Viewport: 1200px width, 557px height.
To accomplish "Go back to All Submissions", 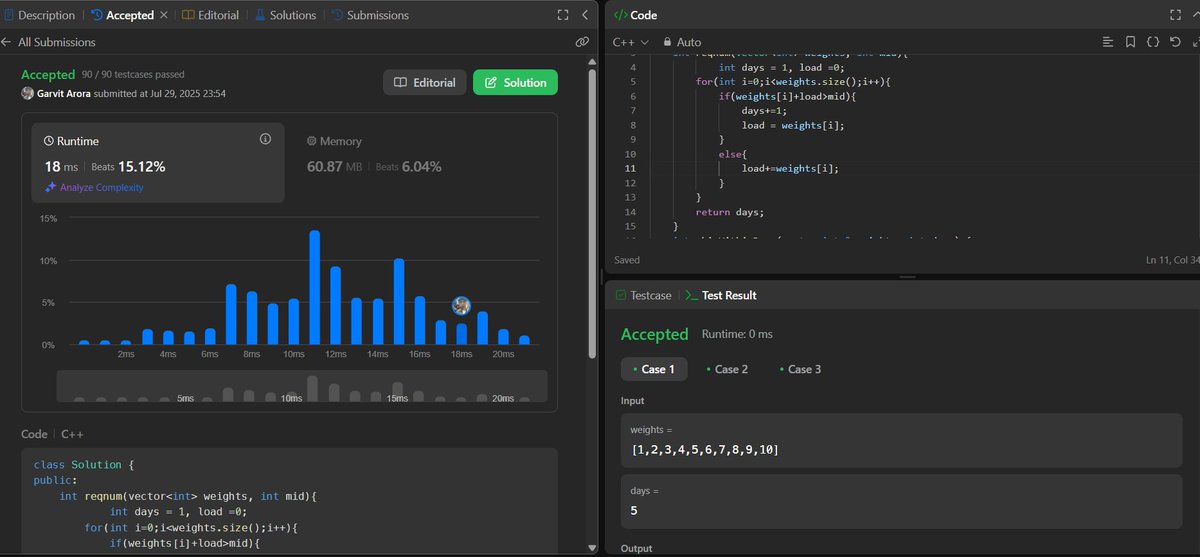I will point(49,42).
